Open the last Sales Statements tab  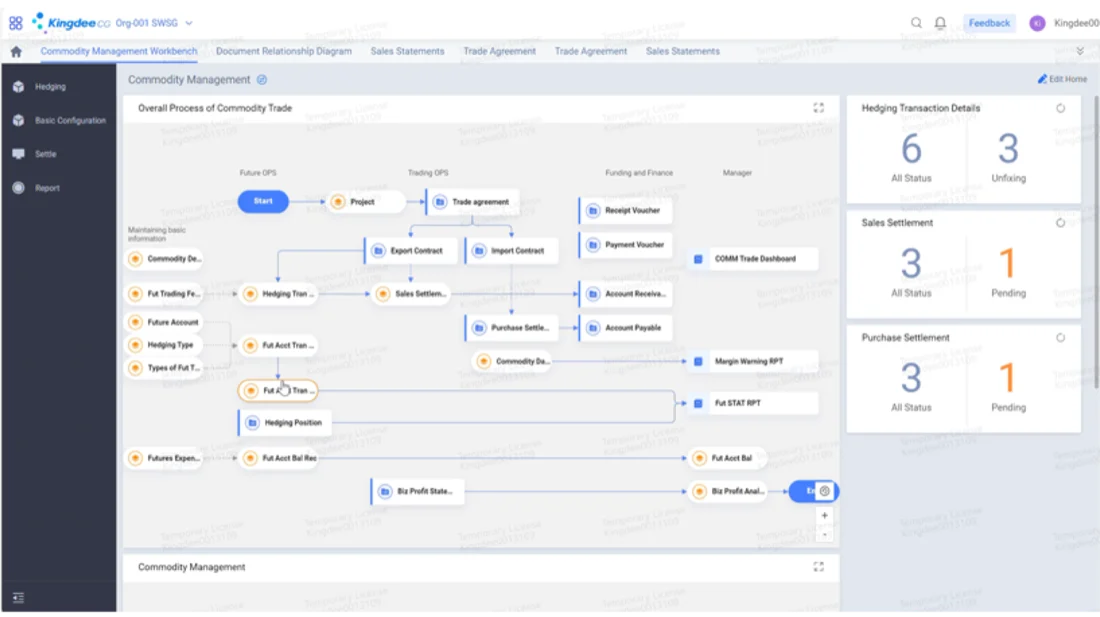coord(683,51)
